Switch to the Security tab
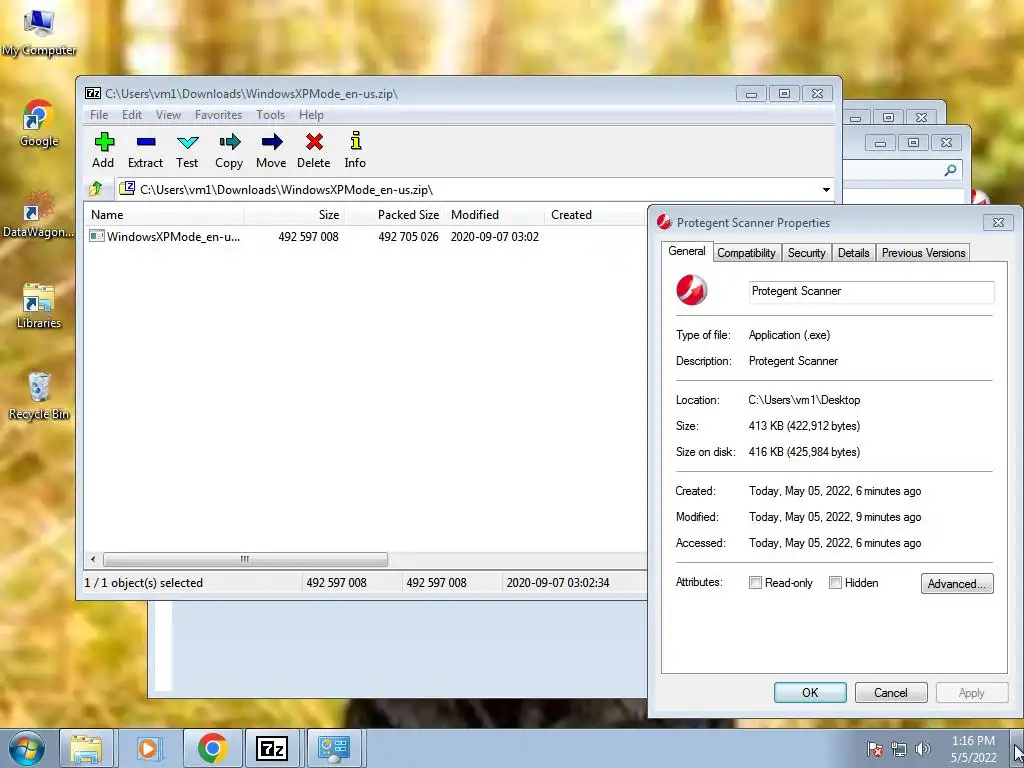 (x=807, y=253)
